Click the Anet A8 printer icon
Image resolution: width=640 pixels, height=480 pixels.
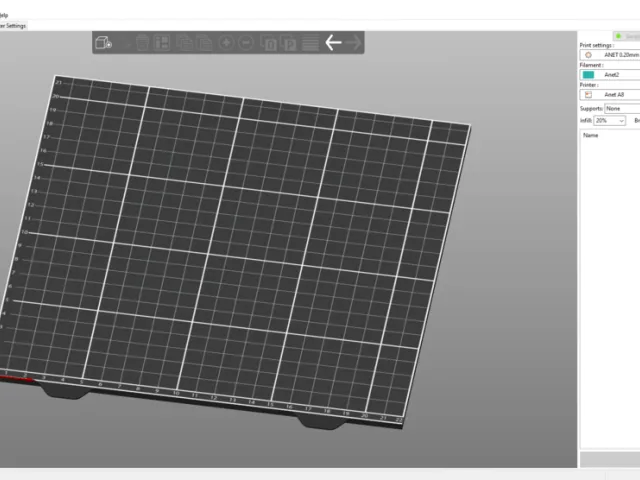click(x=588, y=95)
